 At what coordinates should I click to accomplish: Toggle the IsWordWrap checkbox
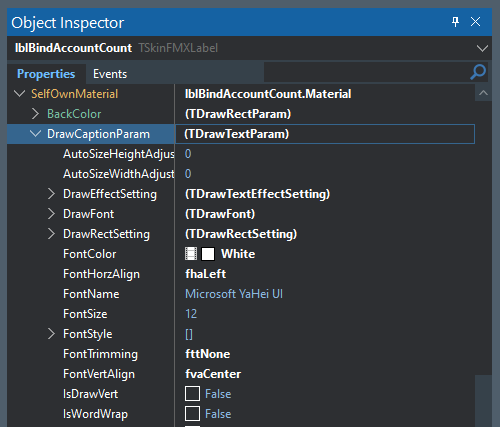point(192,414)
